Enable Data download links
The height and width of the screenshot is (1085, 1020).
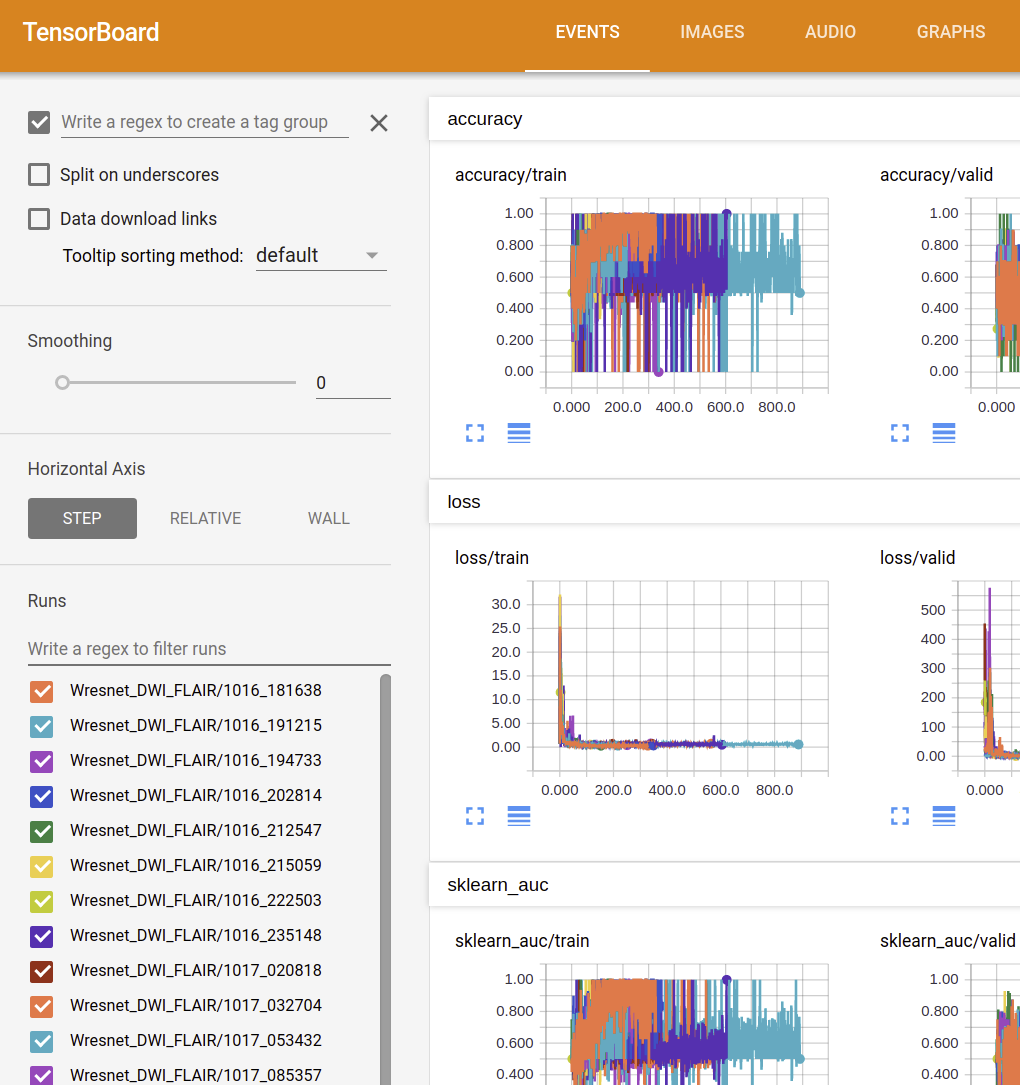38,218
